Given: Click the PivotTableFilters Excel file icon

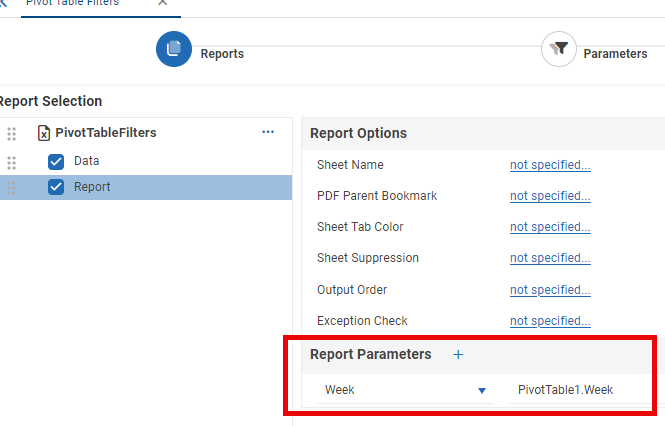Looking at the screenshot, I should point(44,133).
